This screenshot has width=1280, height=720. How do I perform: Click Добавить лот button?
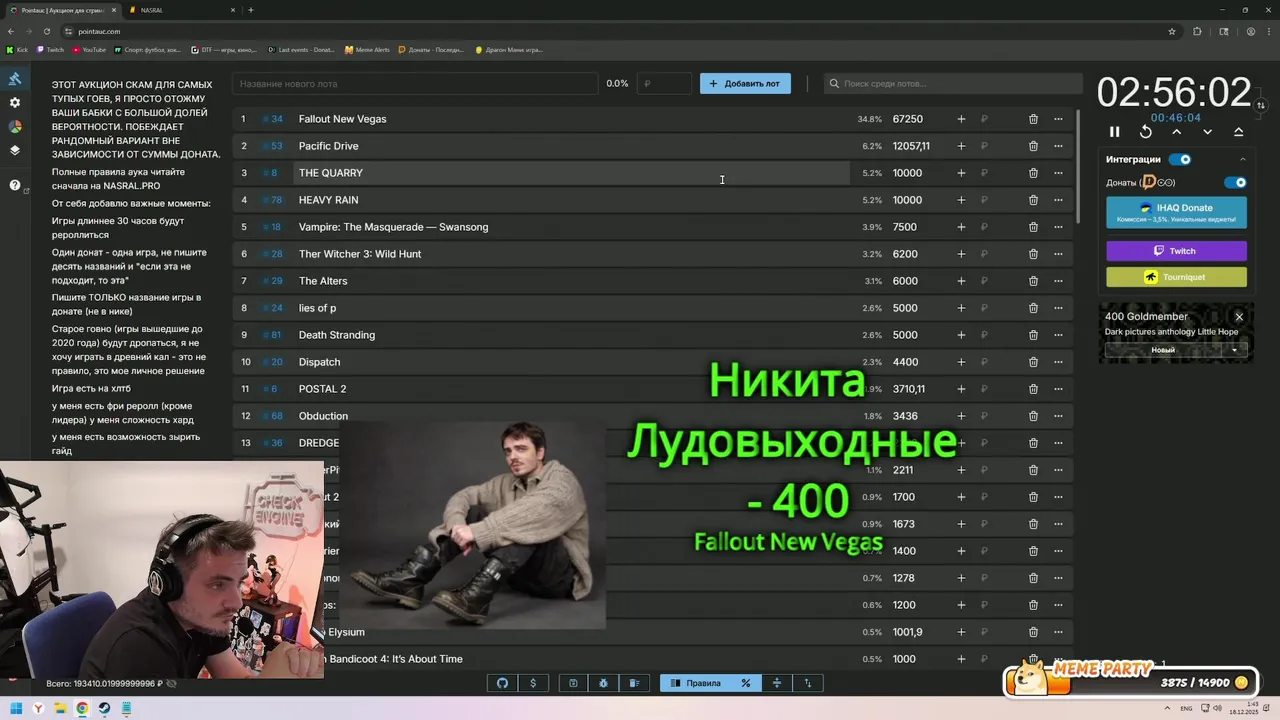coord(745,84)
